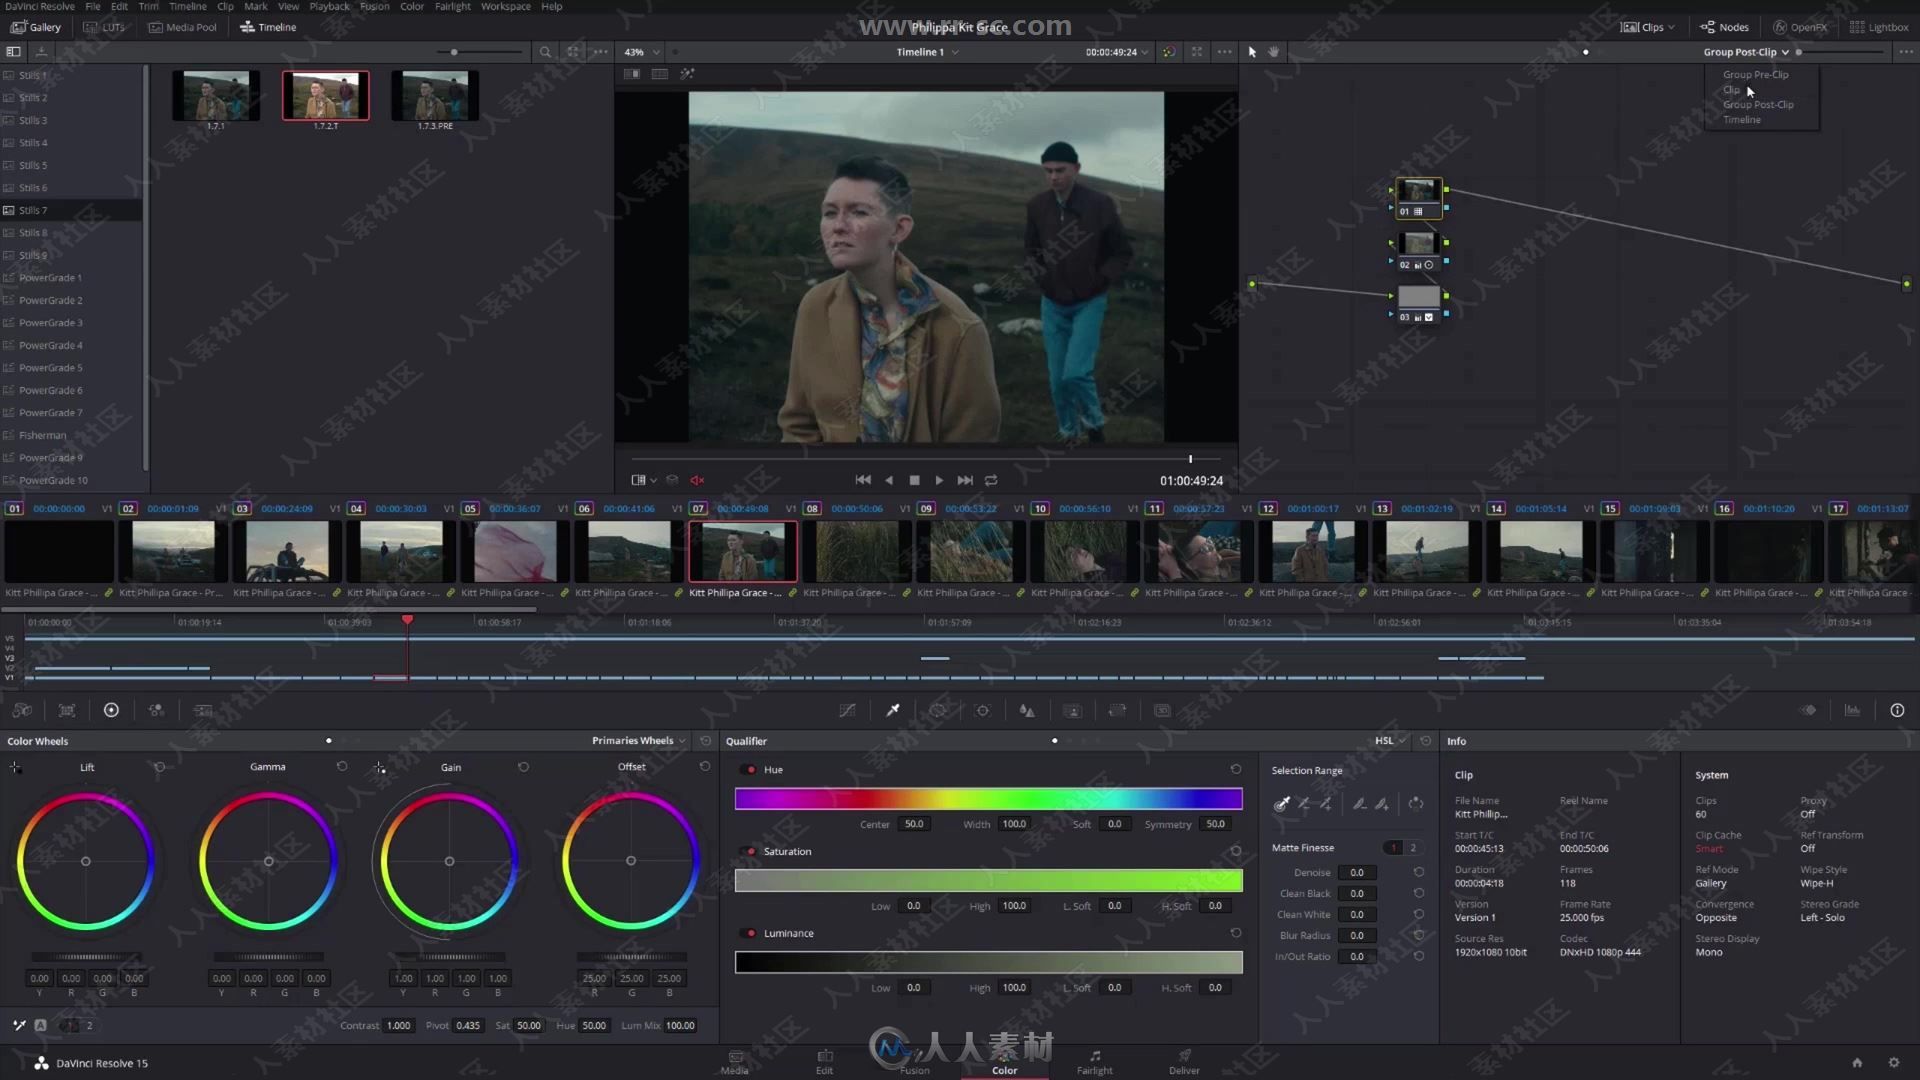Open the Camera Raw palette

coord(22,710)
